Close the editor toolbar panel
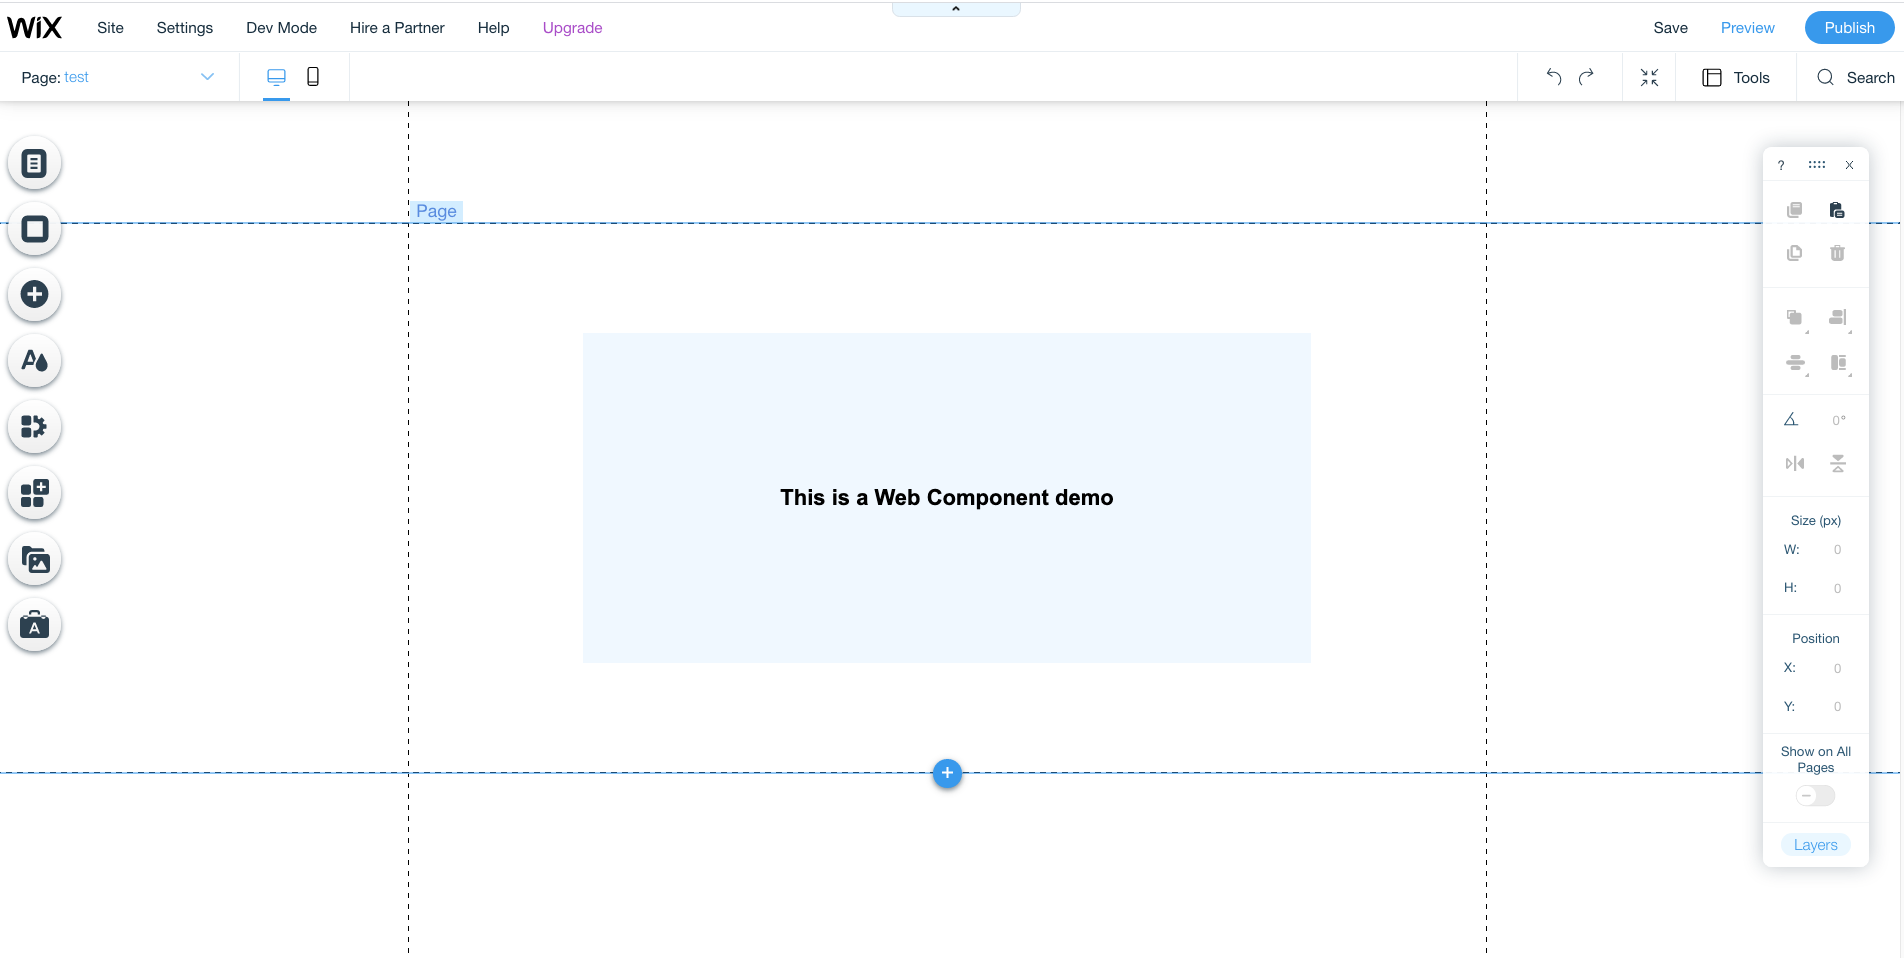Viewport: 1904px width, 958px height. coord(1850,165)
